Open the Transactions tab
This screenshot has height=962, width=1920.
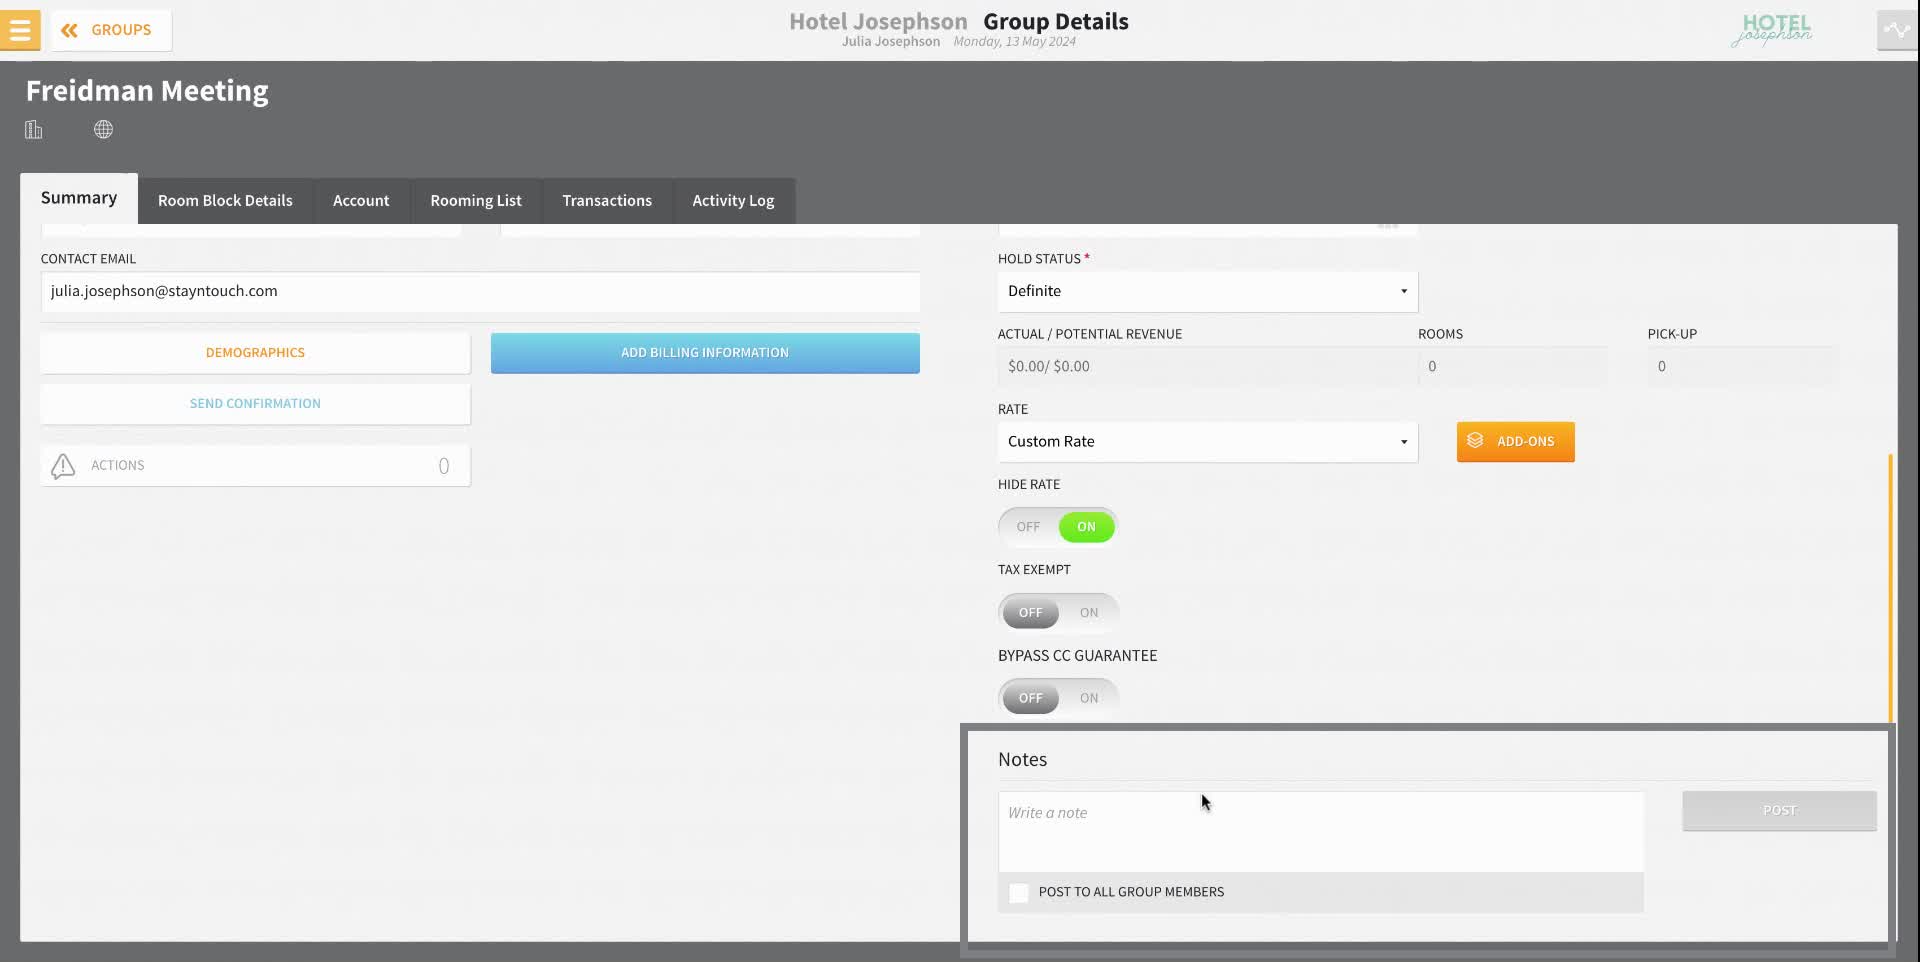point(607,201)
